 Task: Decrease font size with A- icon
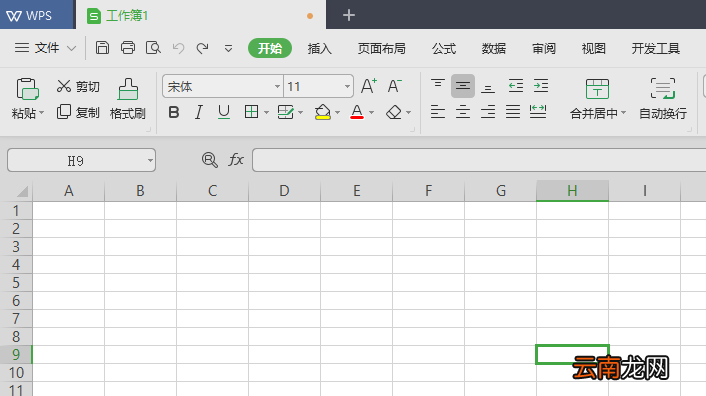[x=394, y=86]
